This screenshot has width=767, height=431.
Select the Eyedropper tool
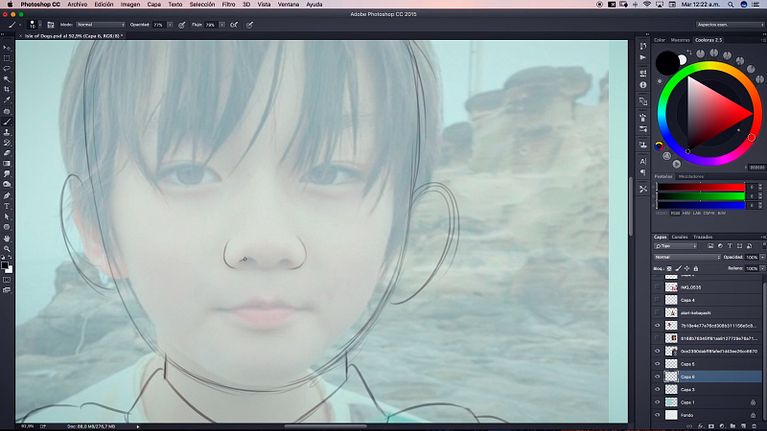[7, 101]
